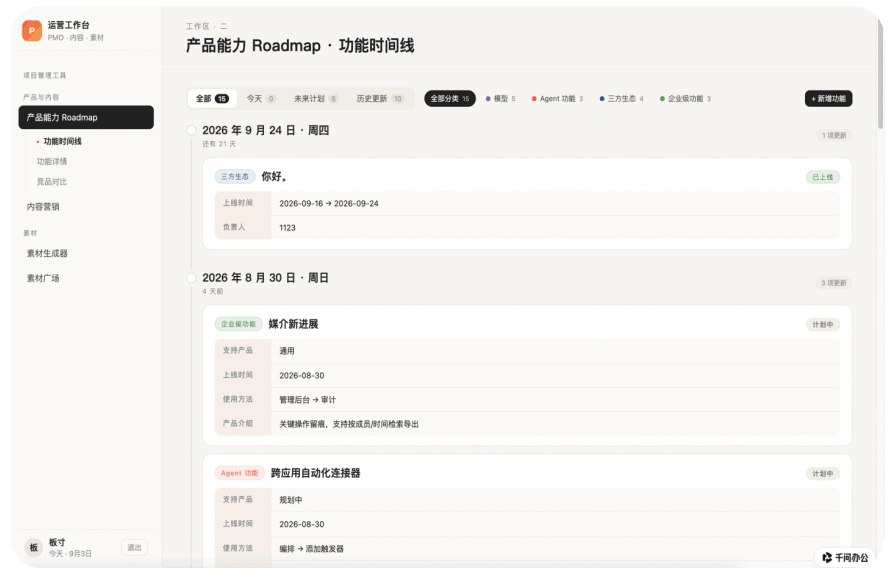Filter by Agent 功能 category
The height and width of the screenshot is (580, 895).
(x=557, y=99)
